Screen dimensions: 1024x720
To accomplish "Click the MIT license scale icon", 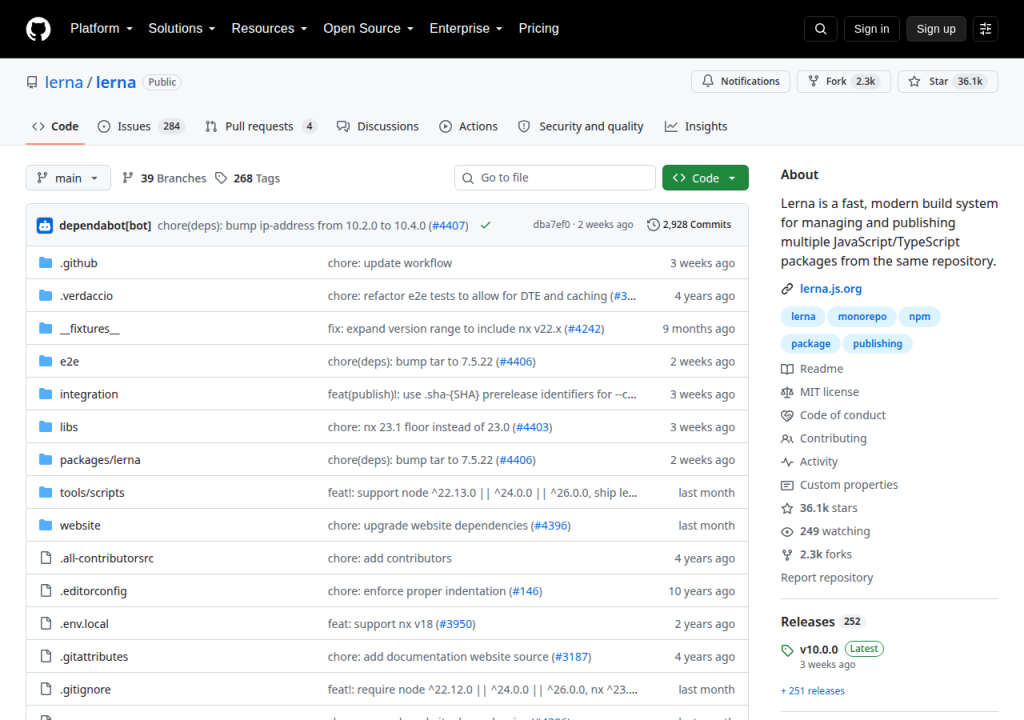I will [787, 392].
